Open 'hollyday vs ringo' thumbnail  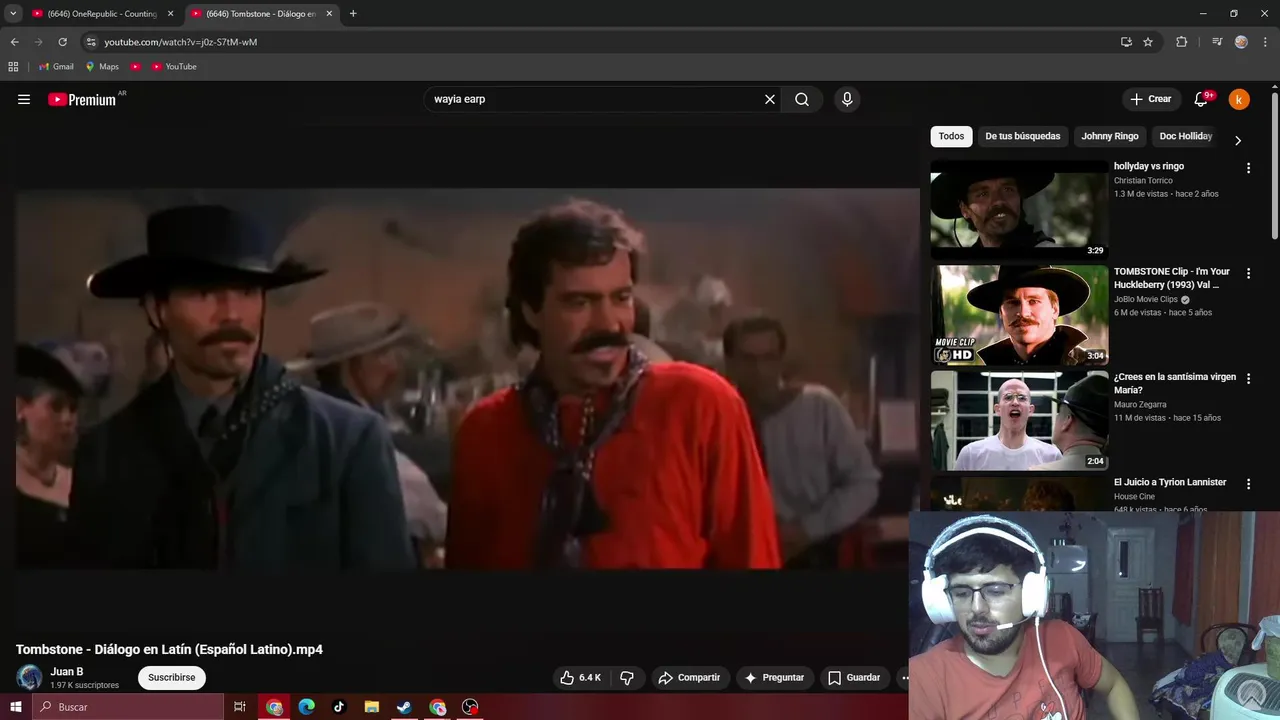tap(1019, 209)
